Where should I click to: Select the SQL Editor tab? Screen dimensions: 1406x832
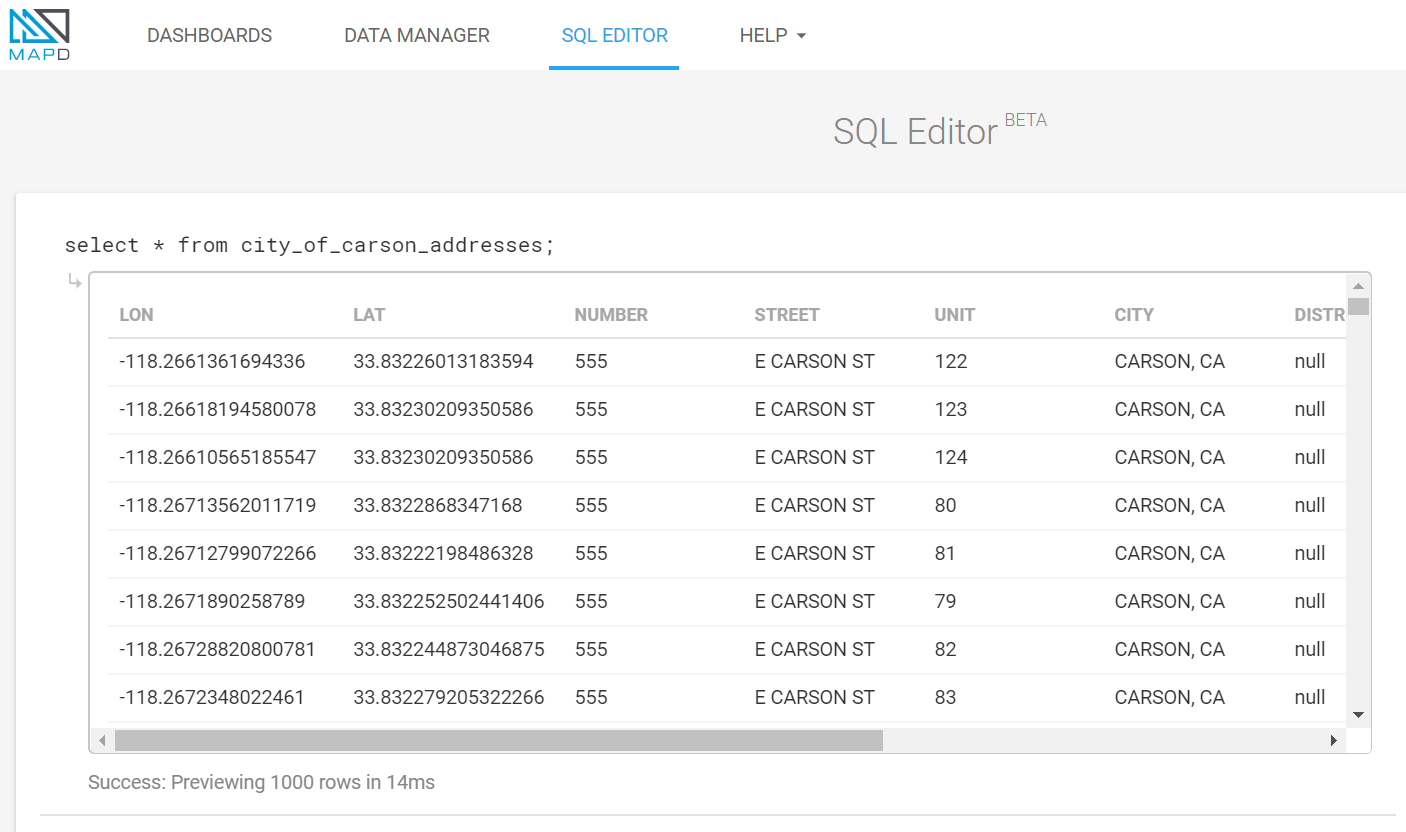pos(614,35)
